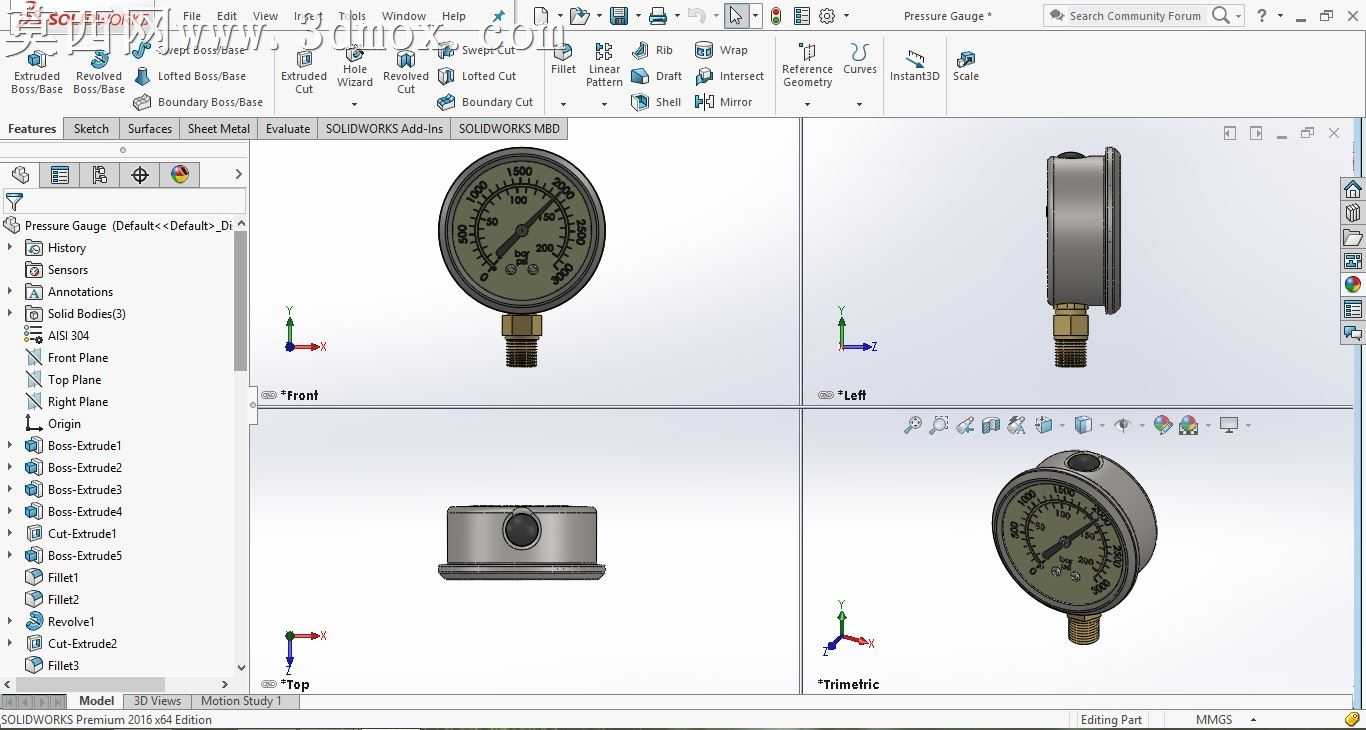Expand the Boss-Extrude1 feature
The width and height of the screenshot is (1366, 730).
[10, 446]
